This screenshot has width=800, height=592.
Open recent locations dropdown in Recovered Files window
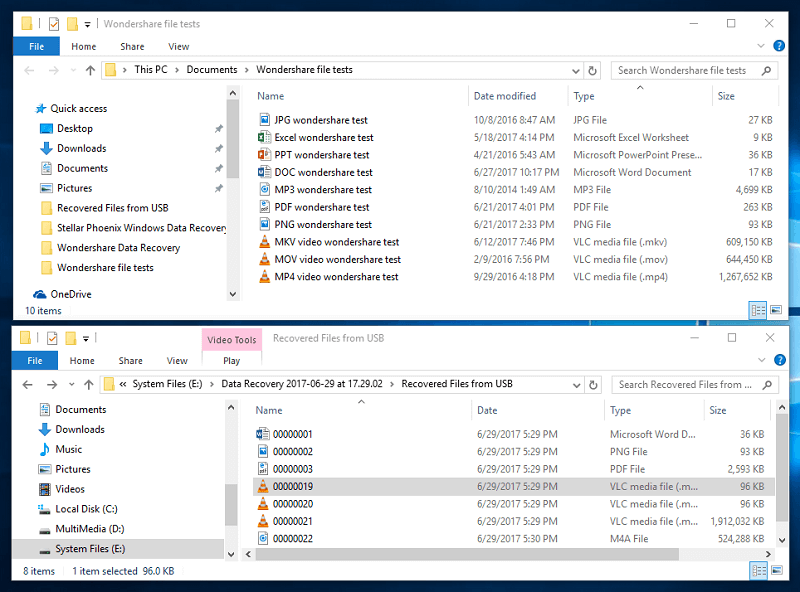tap(71, 384)
